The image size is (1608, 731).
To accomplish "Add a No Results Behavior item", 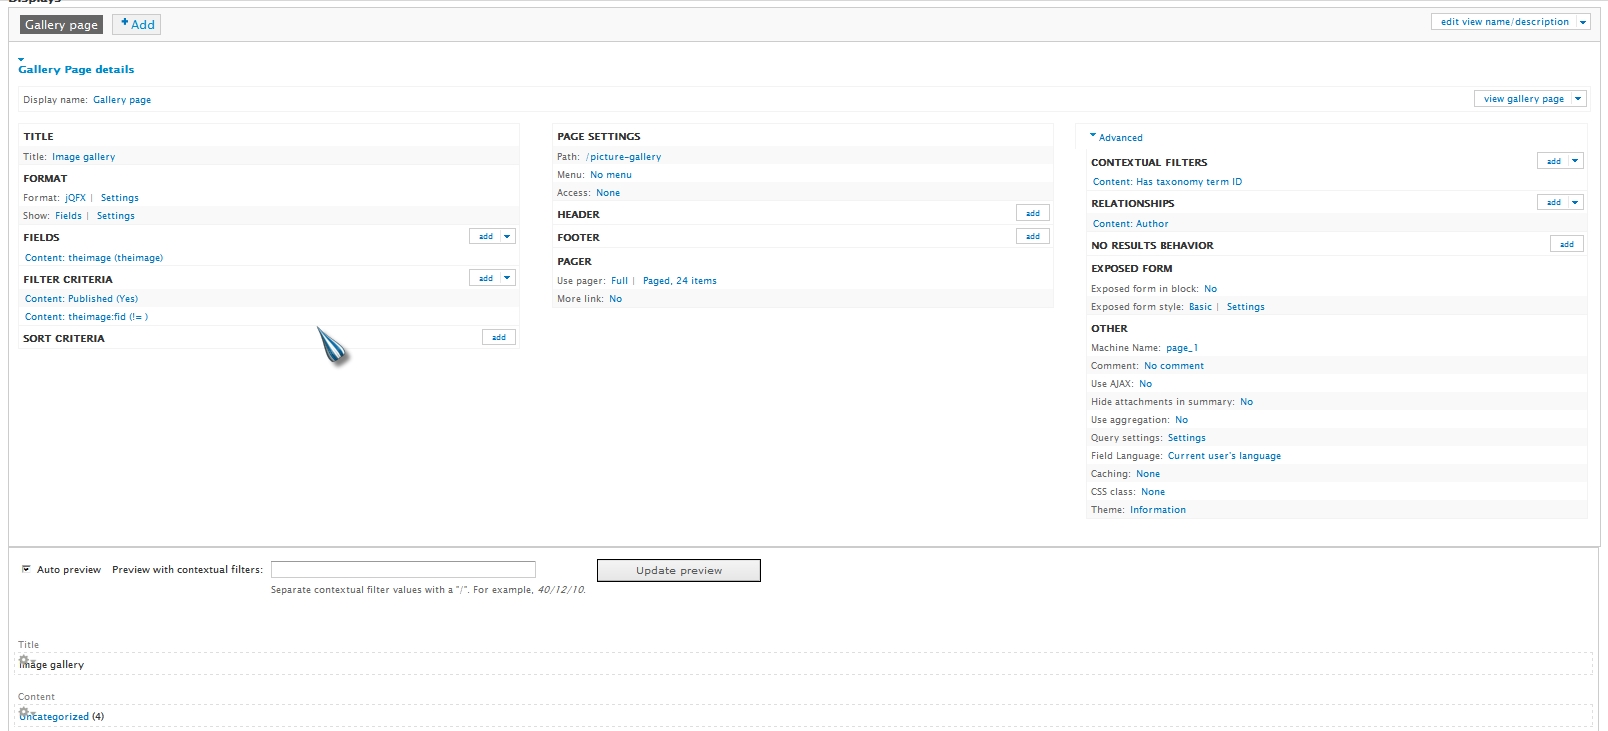I will 1567,244.
